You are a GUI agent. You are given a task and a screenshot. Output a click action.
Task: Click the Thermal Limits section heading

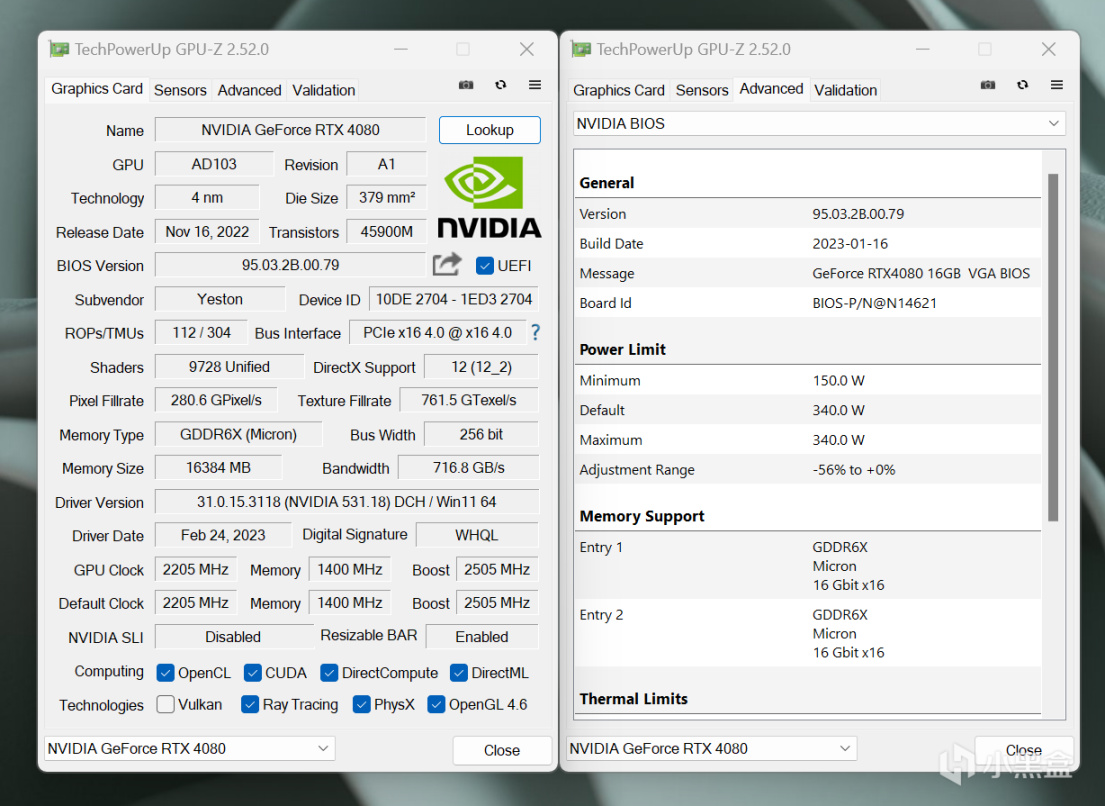coord(634,699)
